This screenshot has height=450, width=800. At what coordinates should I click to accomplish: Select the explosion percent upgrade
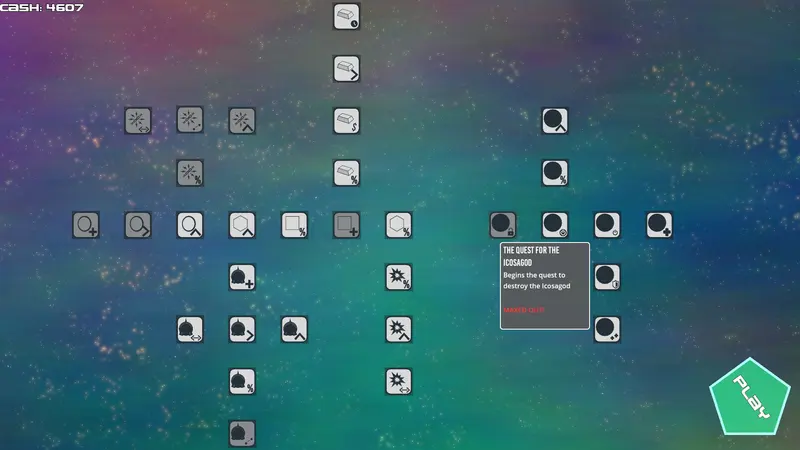398,277
